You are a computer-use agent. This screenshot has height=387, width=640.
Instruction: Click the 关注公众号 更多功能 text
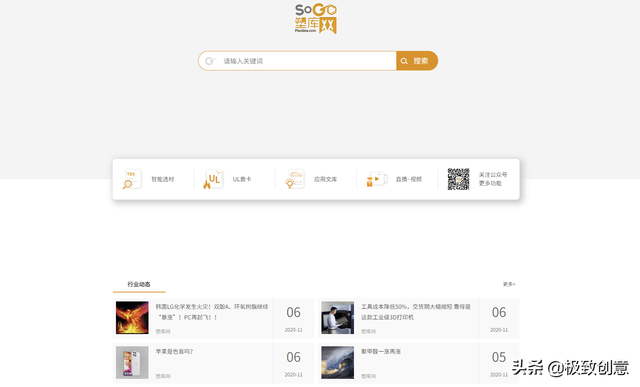493,179
